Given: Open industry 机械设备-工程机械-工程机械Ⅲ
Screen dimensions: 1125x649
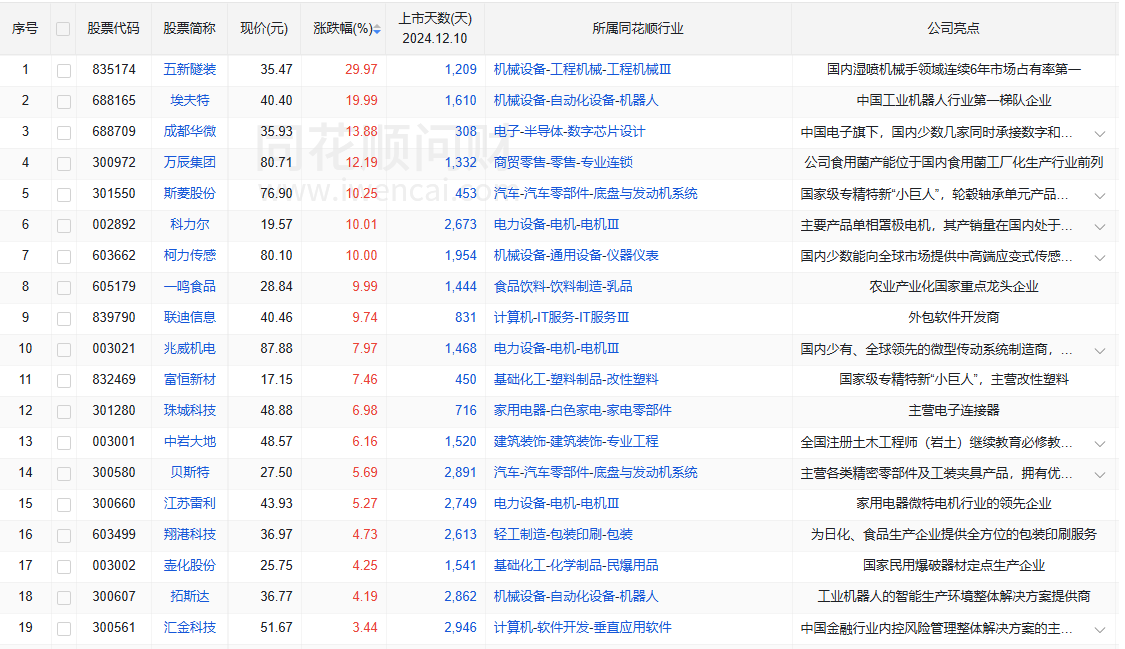Looking at the screenshot, I should 582,70.
